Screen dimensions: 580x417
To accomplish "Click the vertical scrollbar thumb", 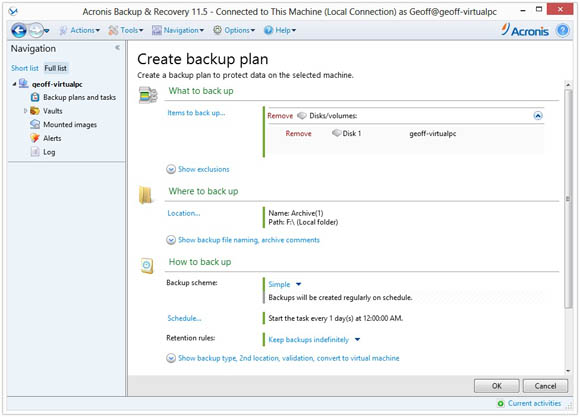I will click(x=568, y=199).
